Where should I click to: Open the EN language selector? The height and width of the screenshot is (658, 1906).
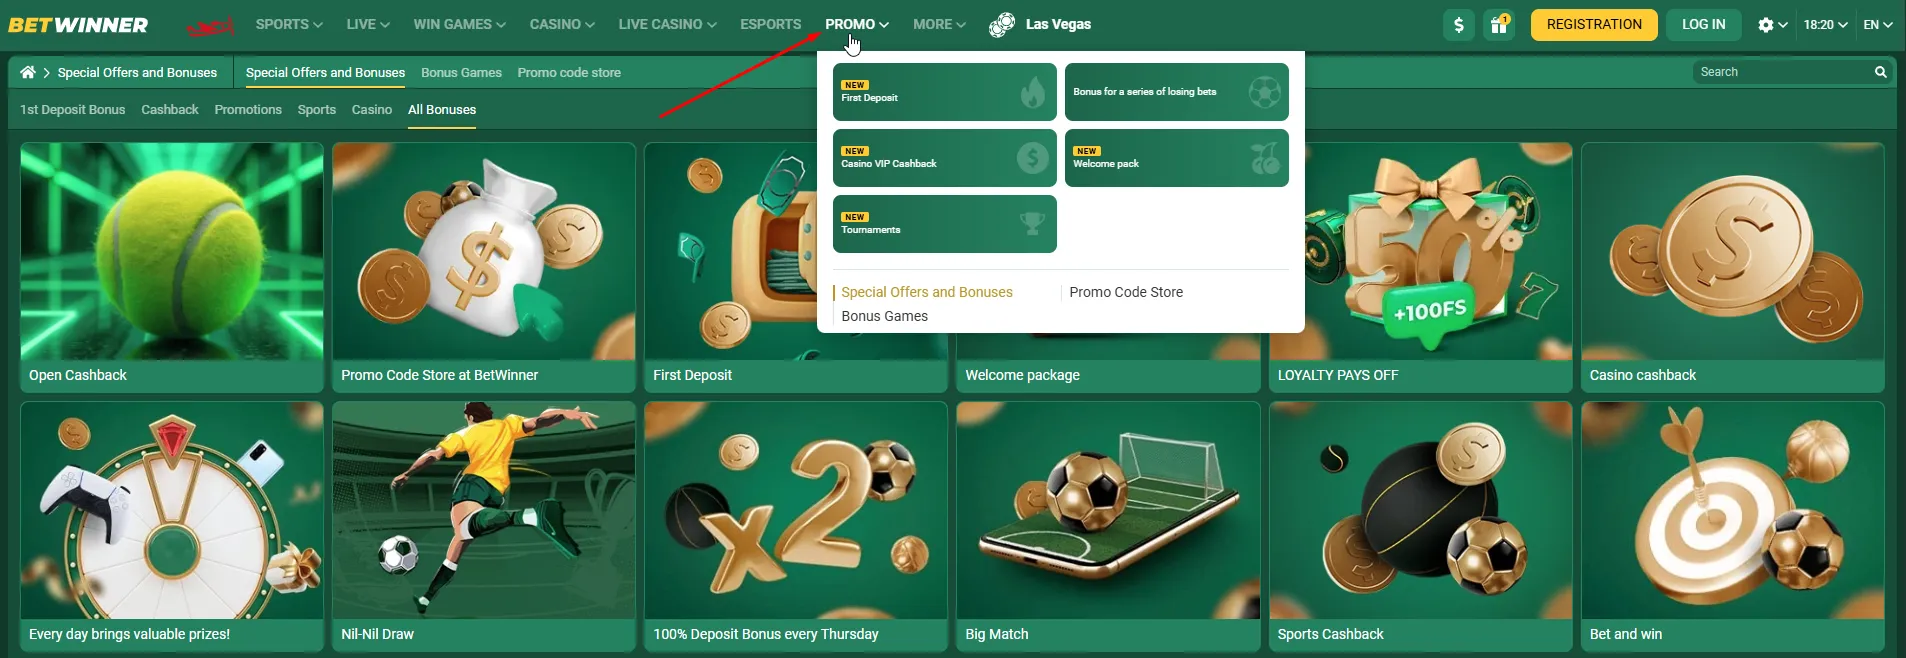1877,25
